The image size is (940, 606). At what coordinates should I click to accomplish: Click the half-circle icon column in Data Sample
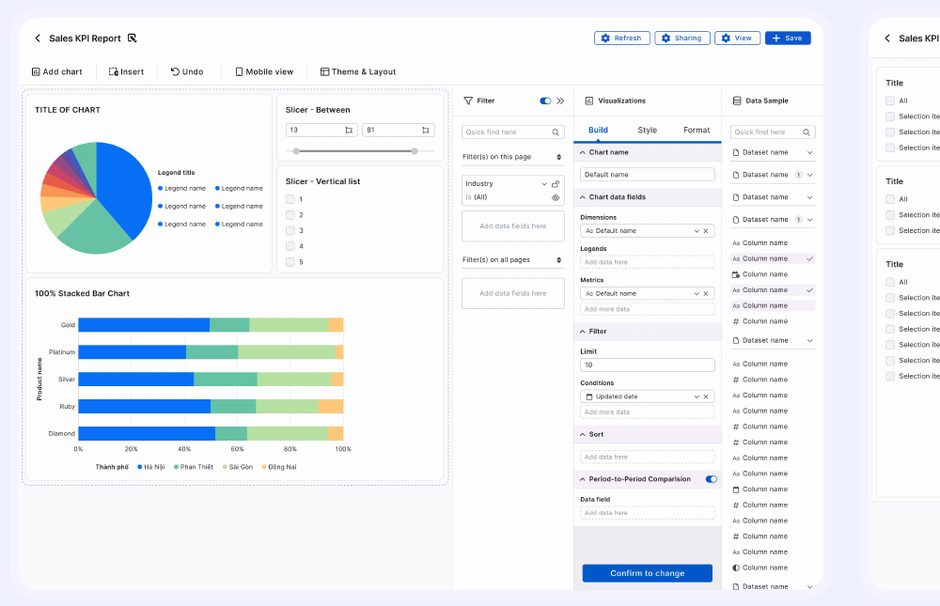(736, 568)
